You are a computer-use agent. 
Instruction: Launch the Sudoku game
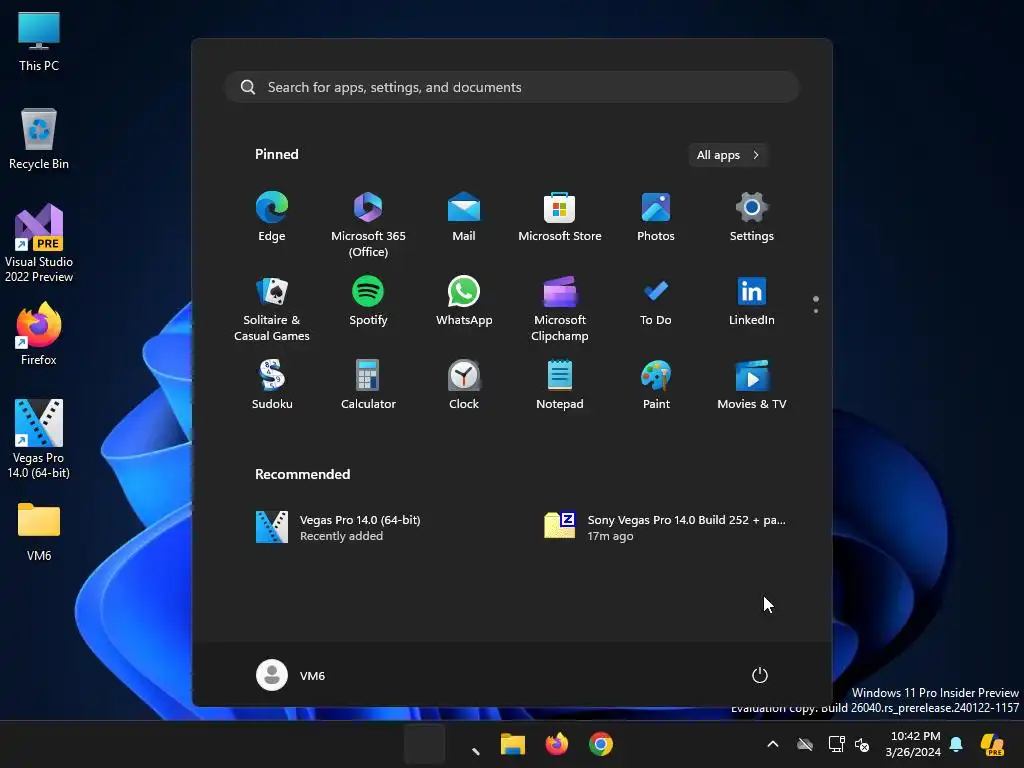point(272,385)
